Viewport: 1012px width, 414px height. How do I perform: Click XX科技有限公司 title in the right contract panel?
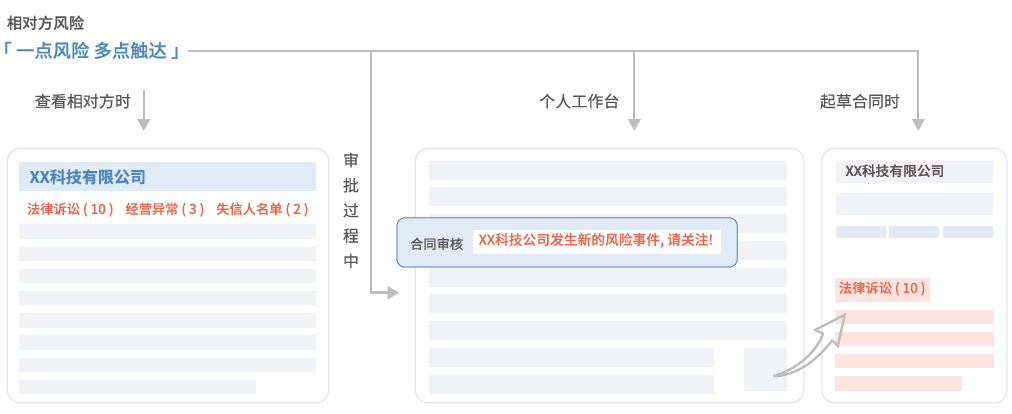894,171
